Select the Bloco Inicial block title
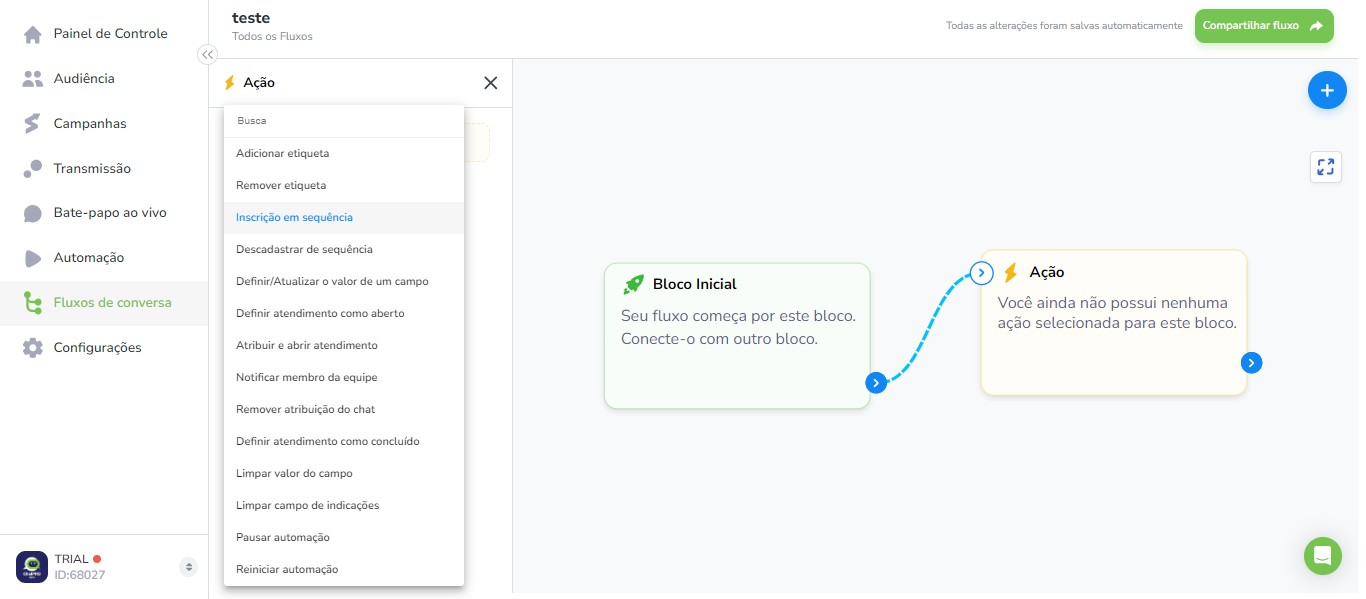 pyautogui.click(x=695, y=284)
